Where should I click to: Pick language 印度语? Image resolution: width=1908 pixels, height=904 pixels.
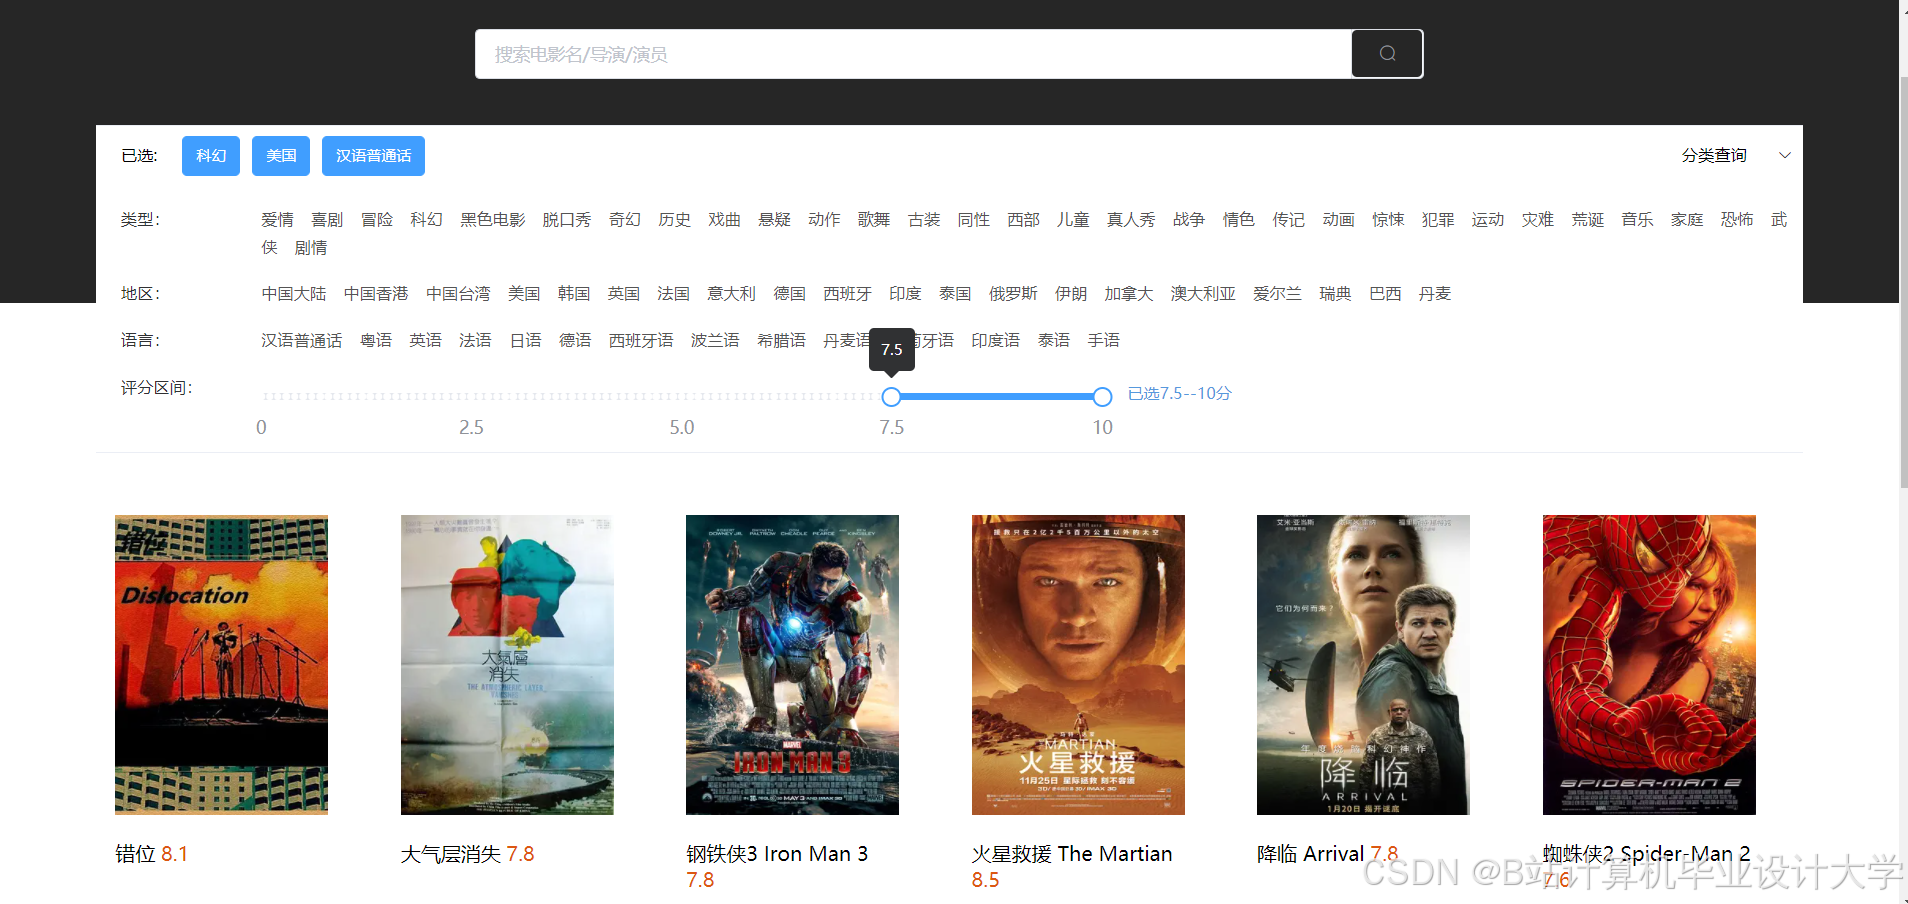pyautogui.click(x=996, y=341)
